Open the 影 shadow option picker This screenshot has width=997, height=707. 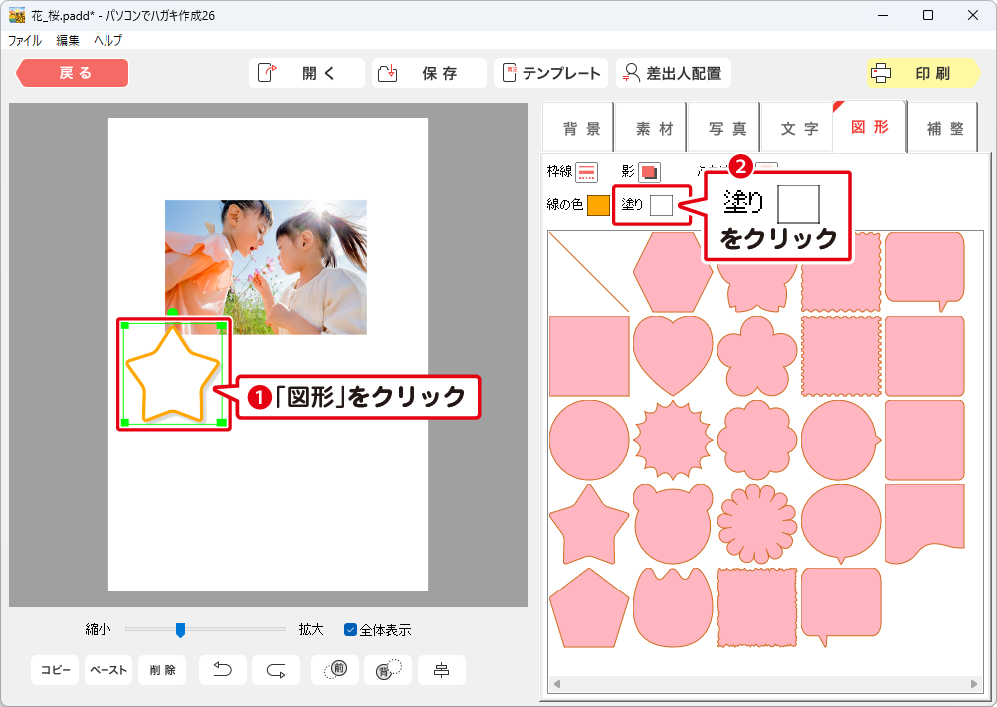coord(650,172)
